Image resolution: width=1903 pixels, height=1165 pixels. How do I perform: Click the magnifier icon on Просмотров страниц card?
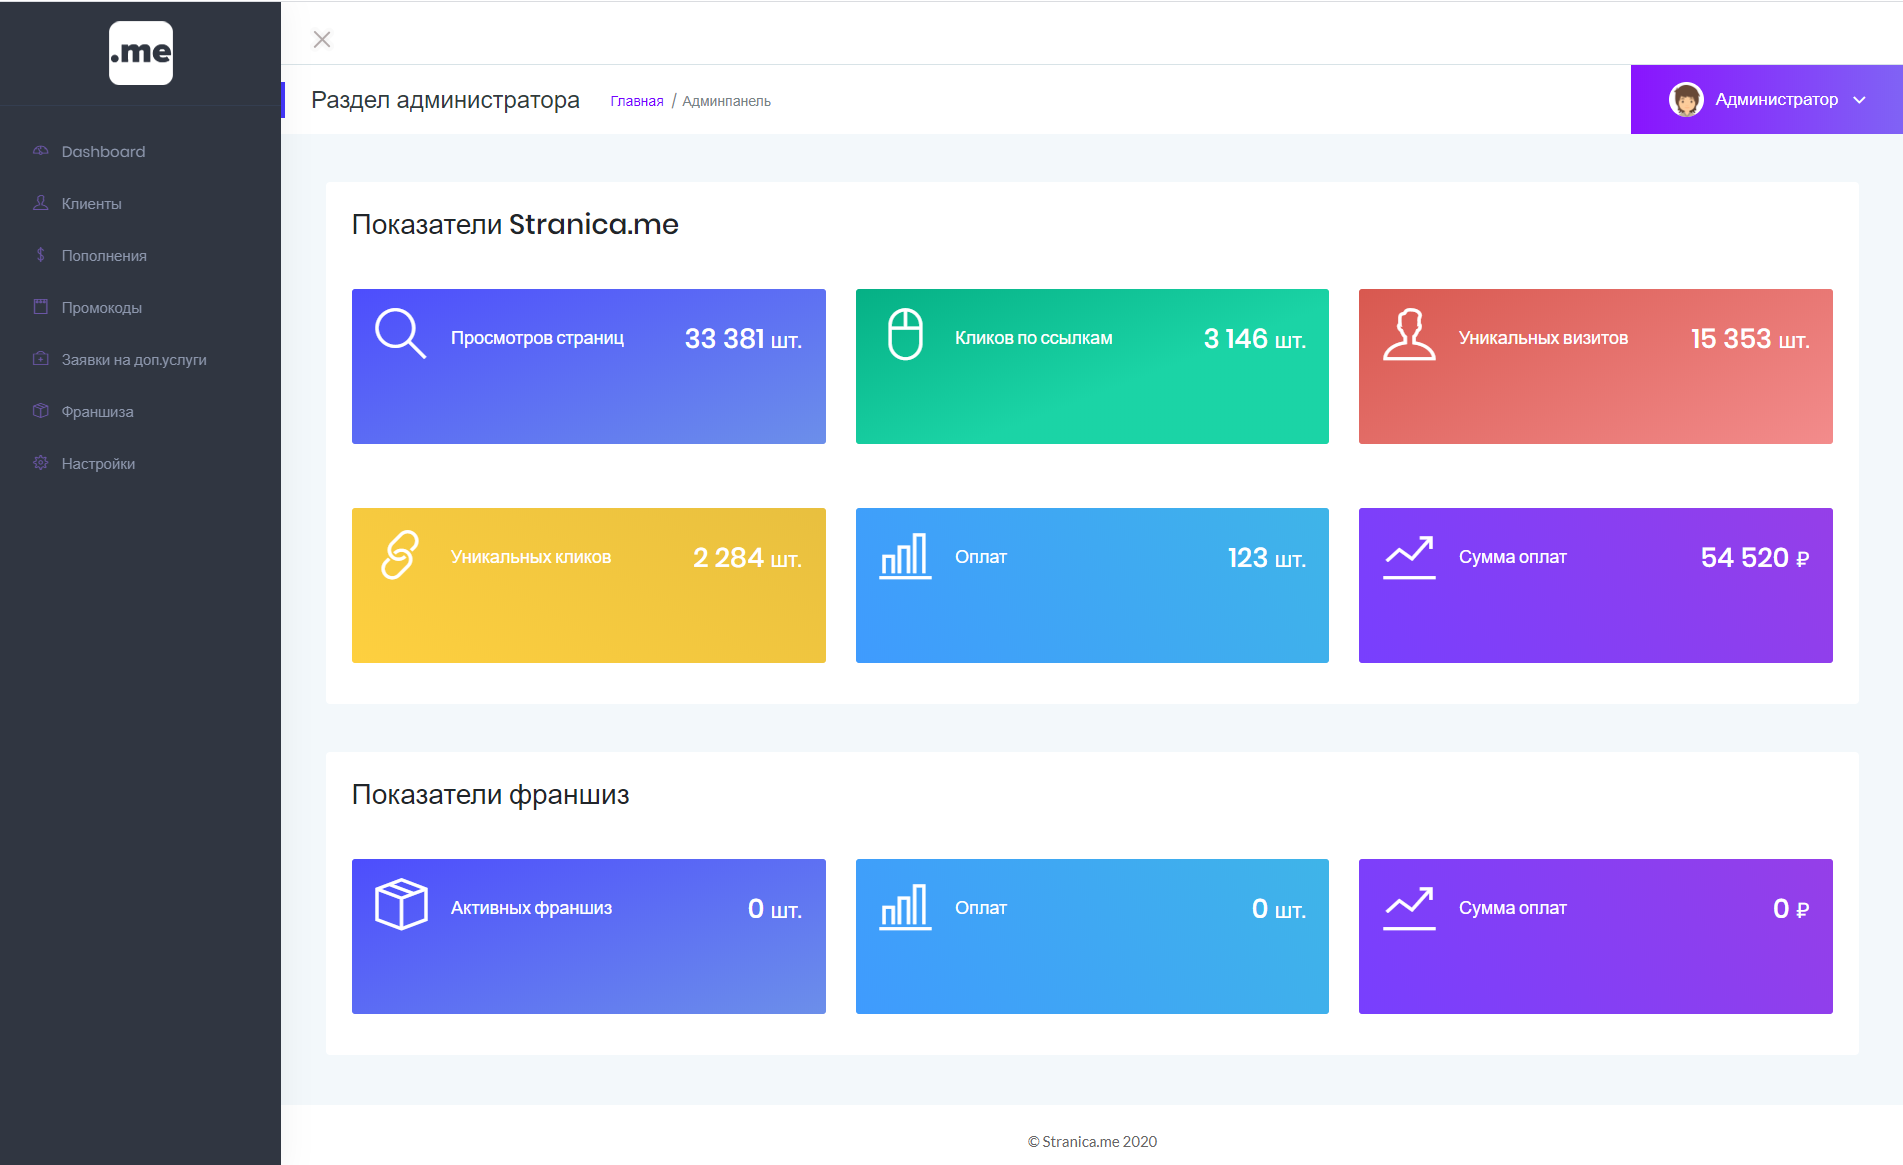tap(401, 333)
